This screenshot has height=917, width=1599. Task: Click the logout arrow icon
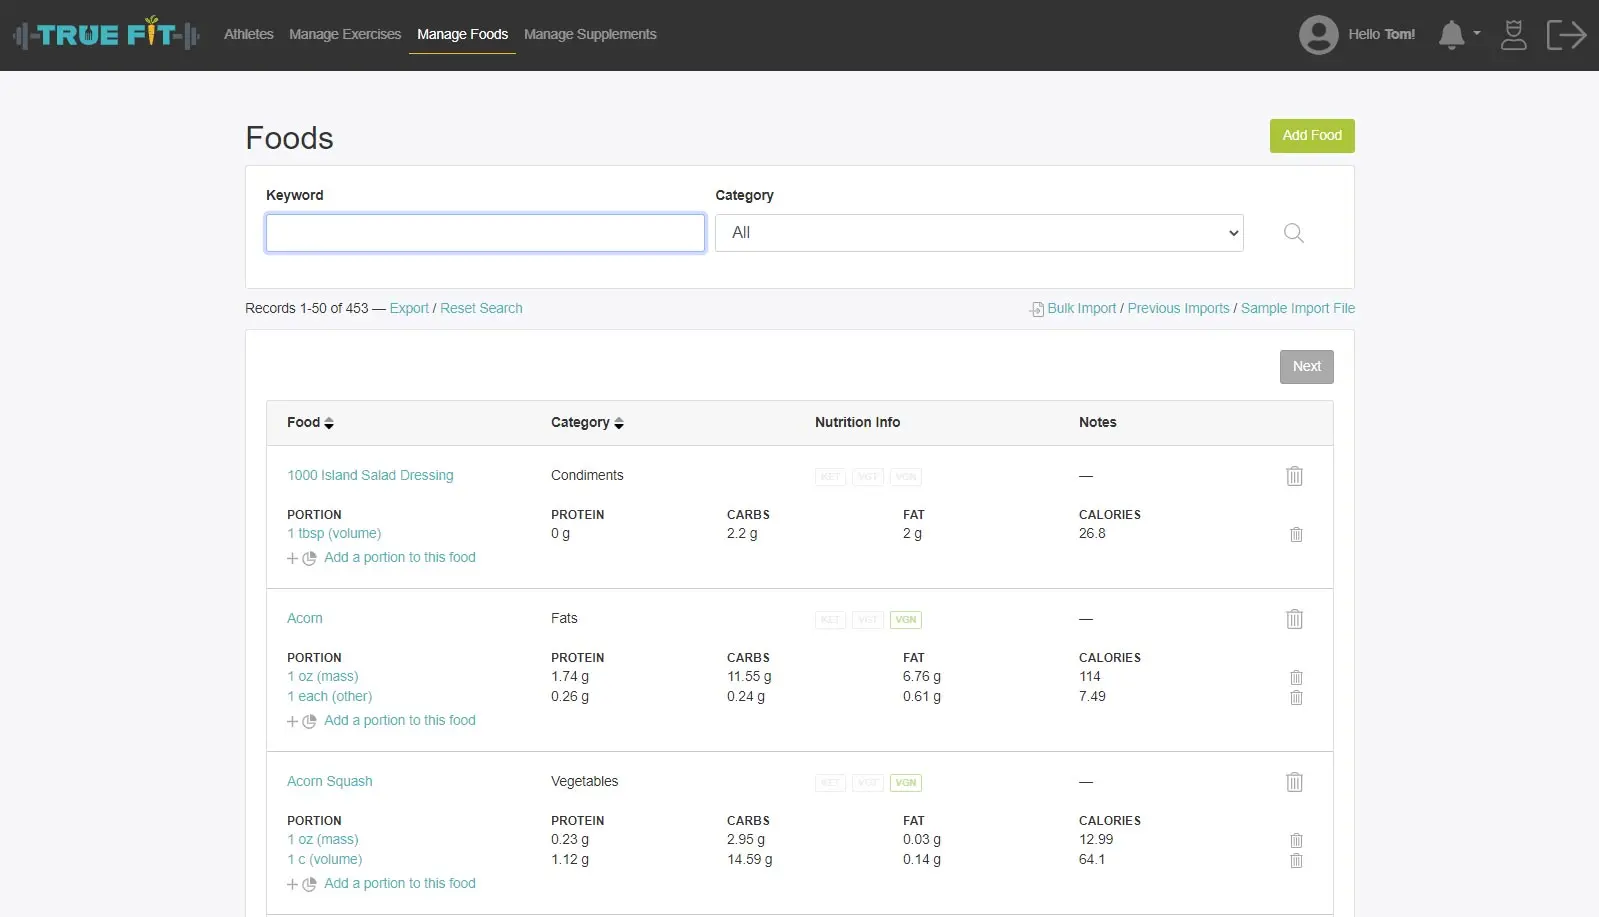(1566, 35)
